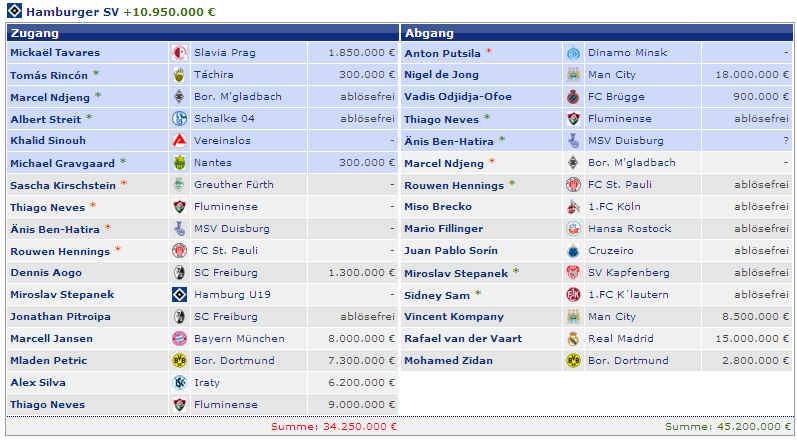Click the Zugang column header
The image size is (797, 440).
33,33
